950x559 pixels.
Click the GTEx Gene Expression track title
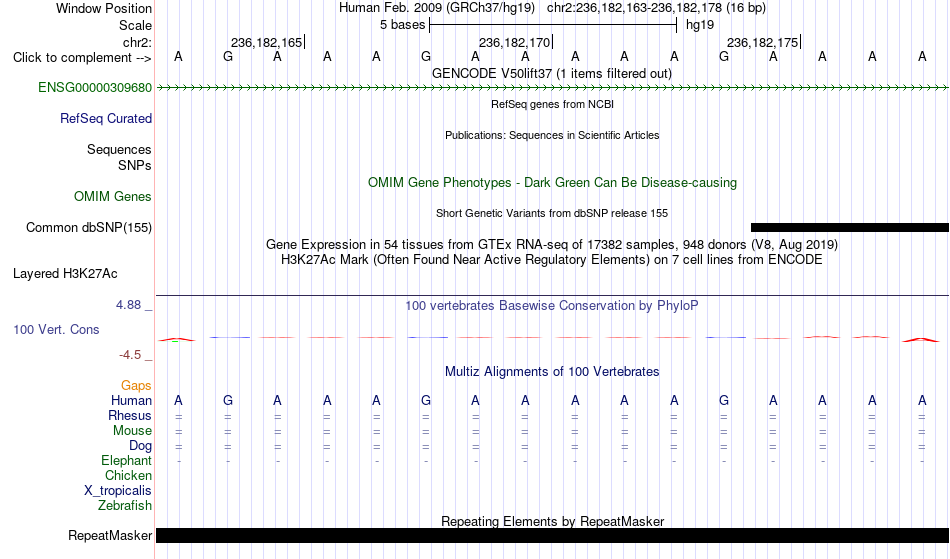[x=552, y=245]
